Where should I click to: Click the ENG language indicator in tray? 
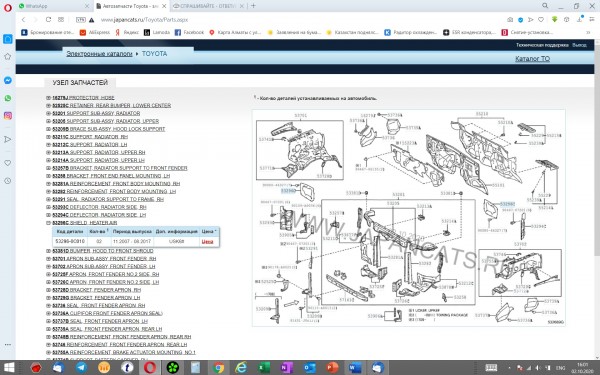click(x=561, y=368)
